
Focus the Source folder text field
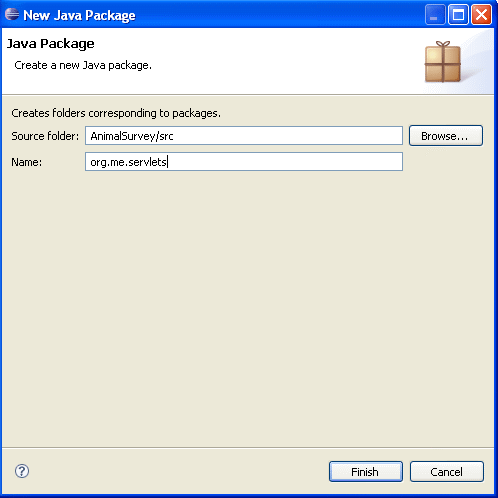pyautogui.click(x=244, y=136)
